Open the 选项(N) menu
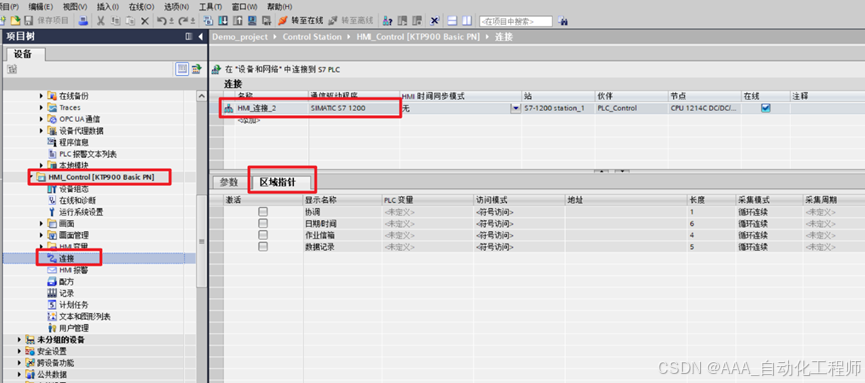 point(176,7)
